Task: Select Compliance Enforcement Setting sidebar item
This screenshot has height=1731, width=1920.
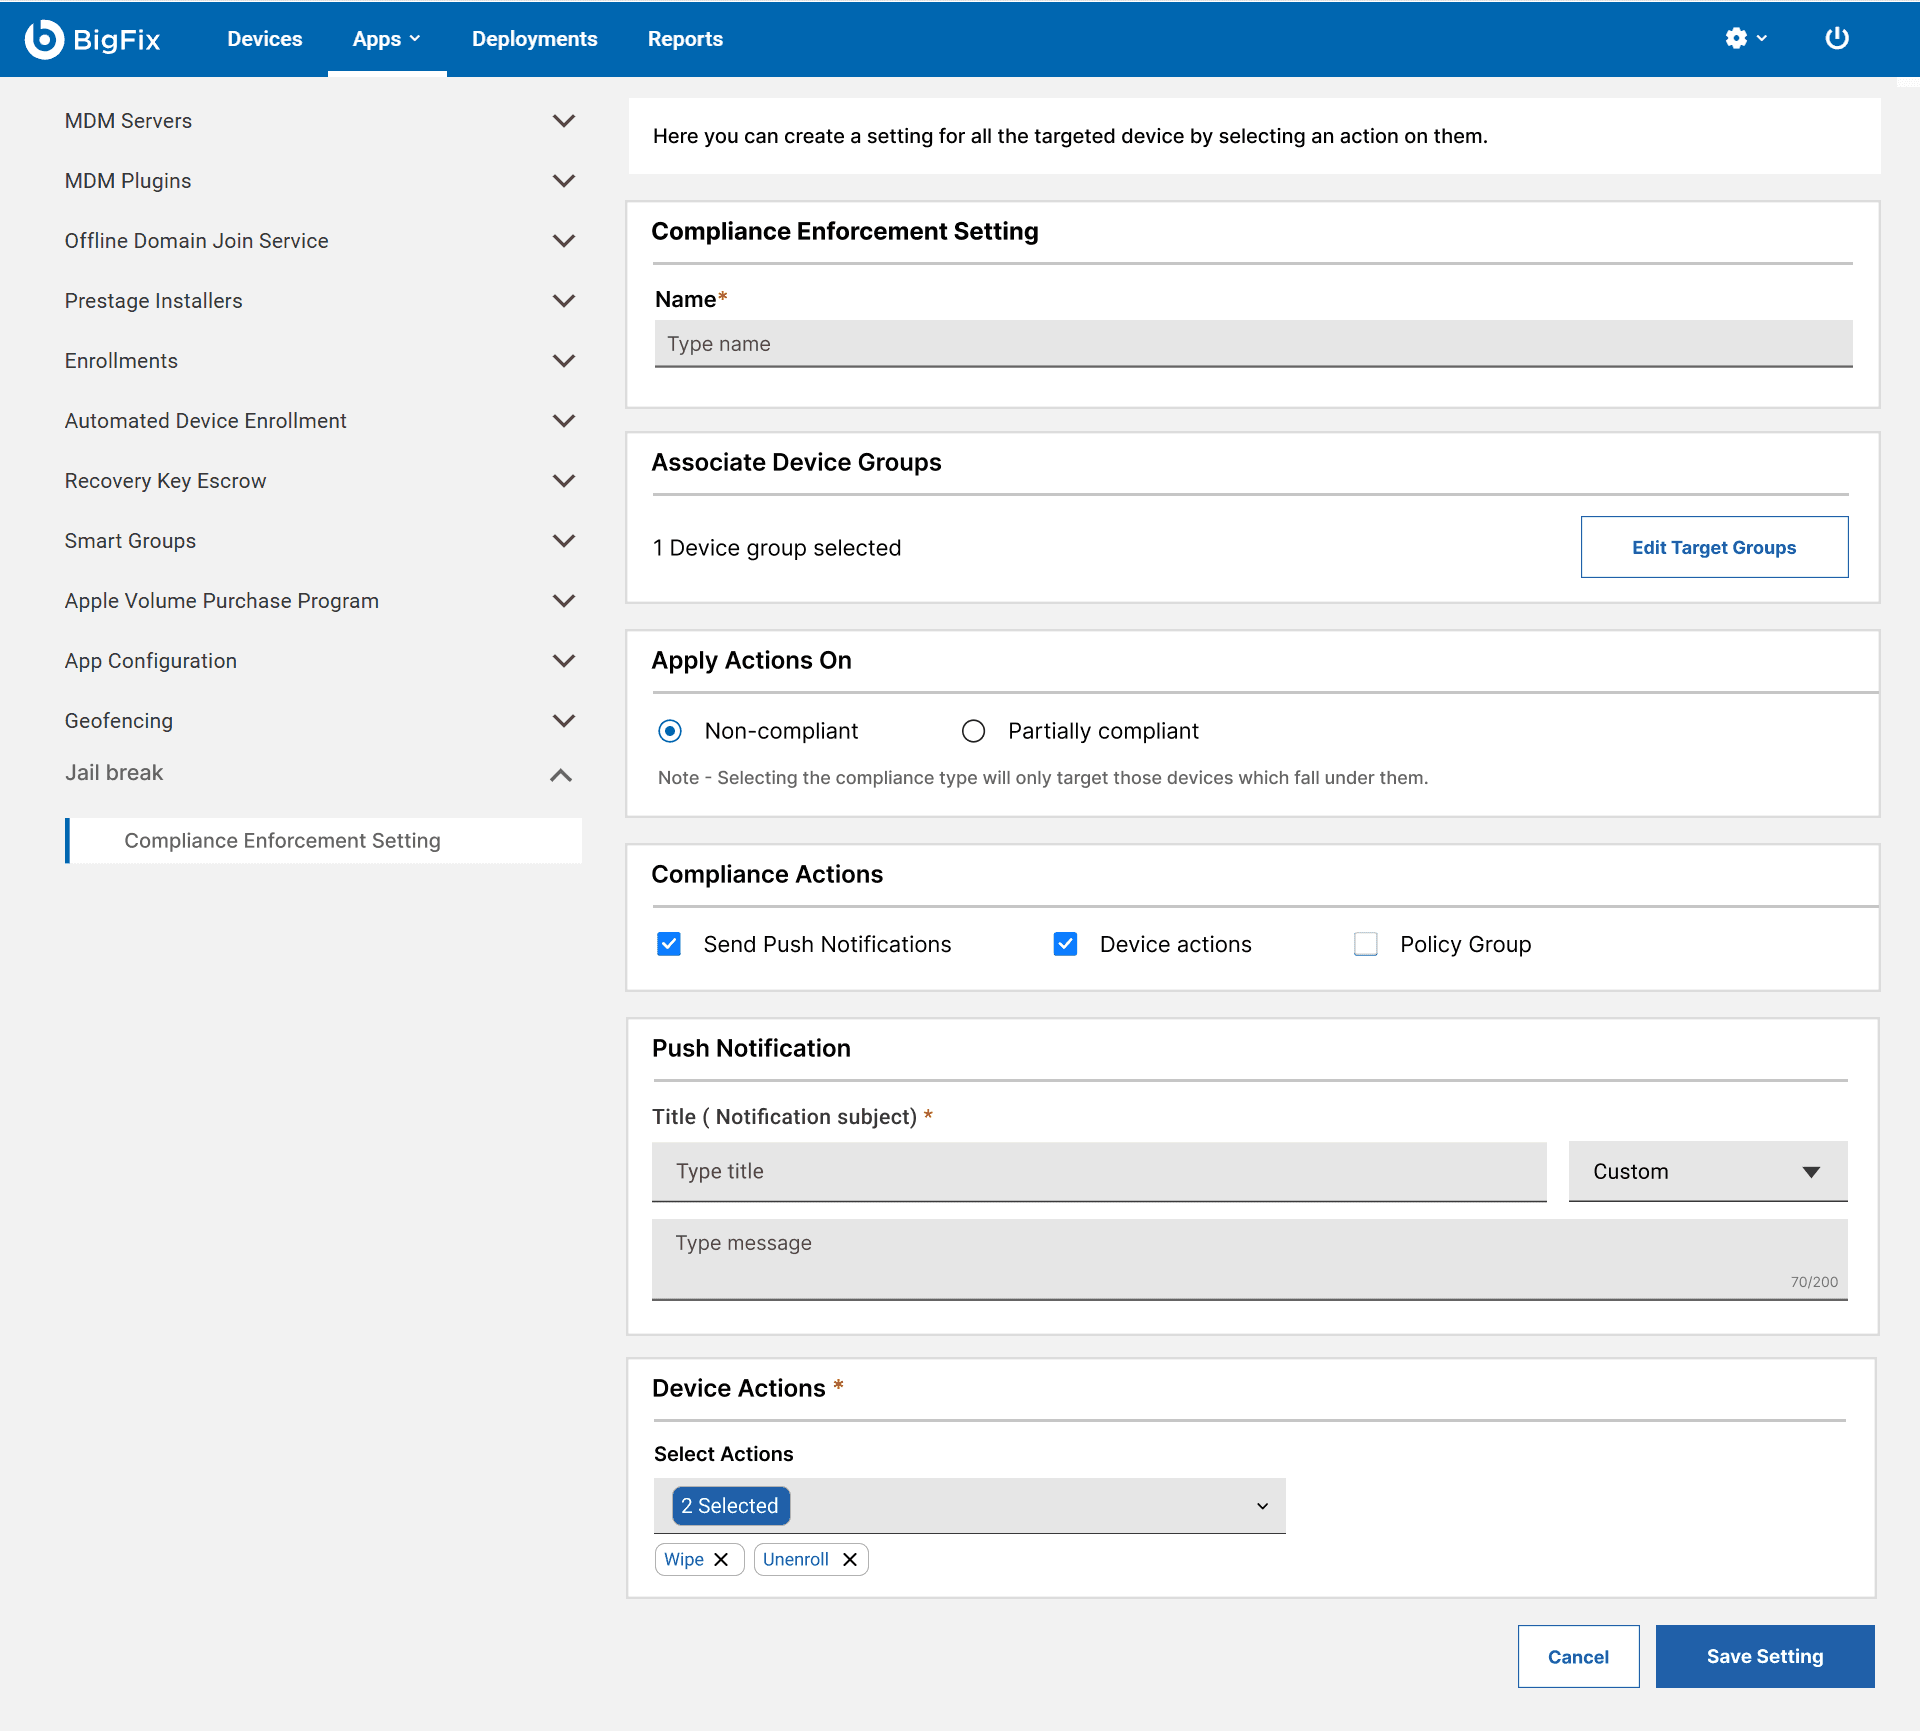Action: click(x=324, y=841)
